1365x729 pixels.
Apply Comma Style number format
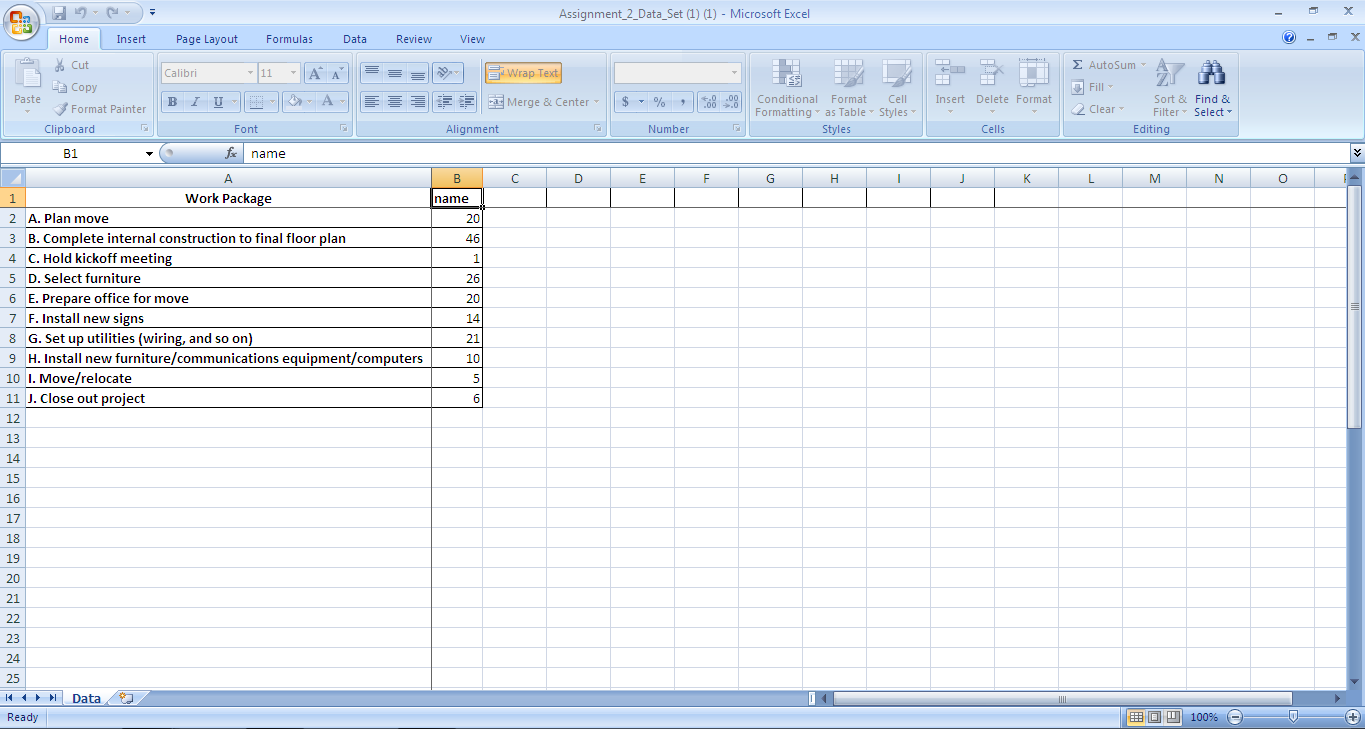(683, 102)
